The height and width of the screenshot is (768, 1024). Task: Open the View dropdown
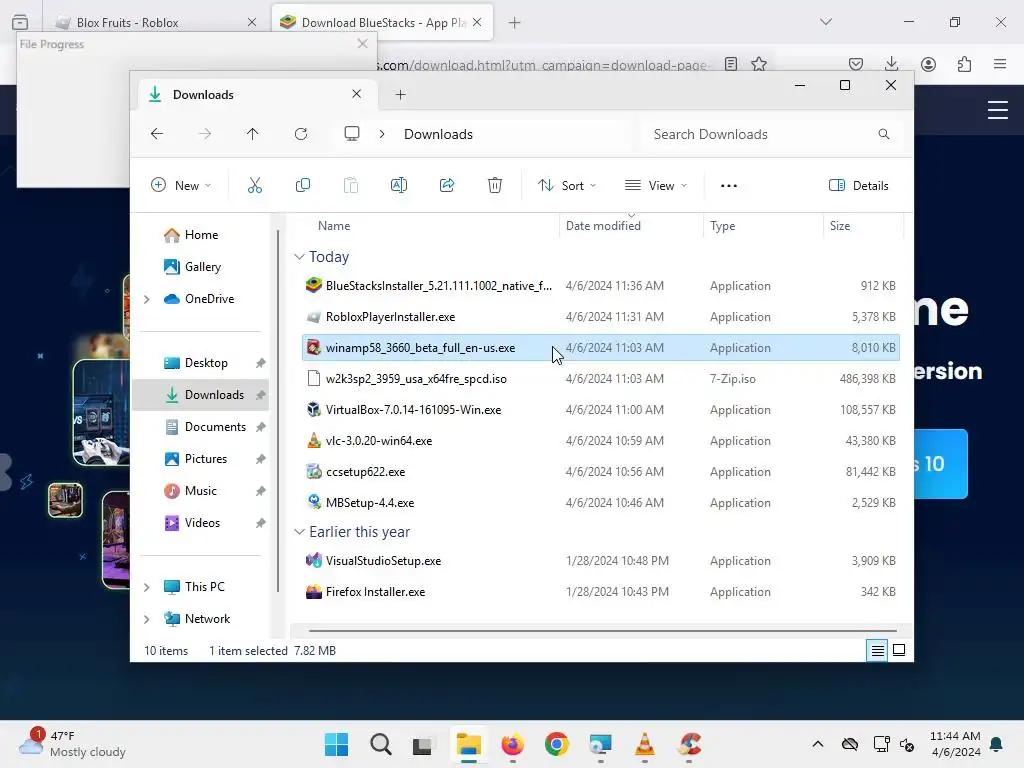pyautogui.click(x=656, y=185)
